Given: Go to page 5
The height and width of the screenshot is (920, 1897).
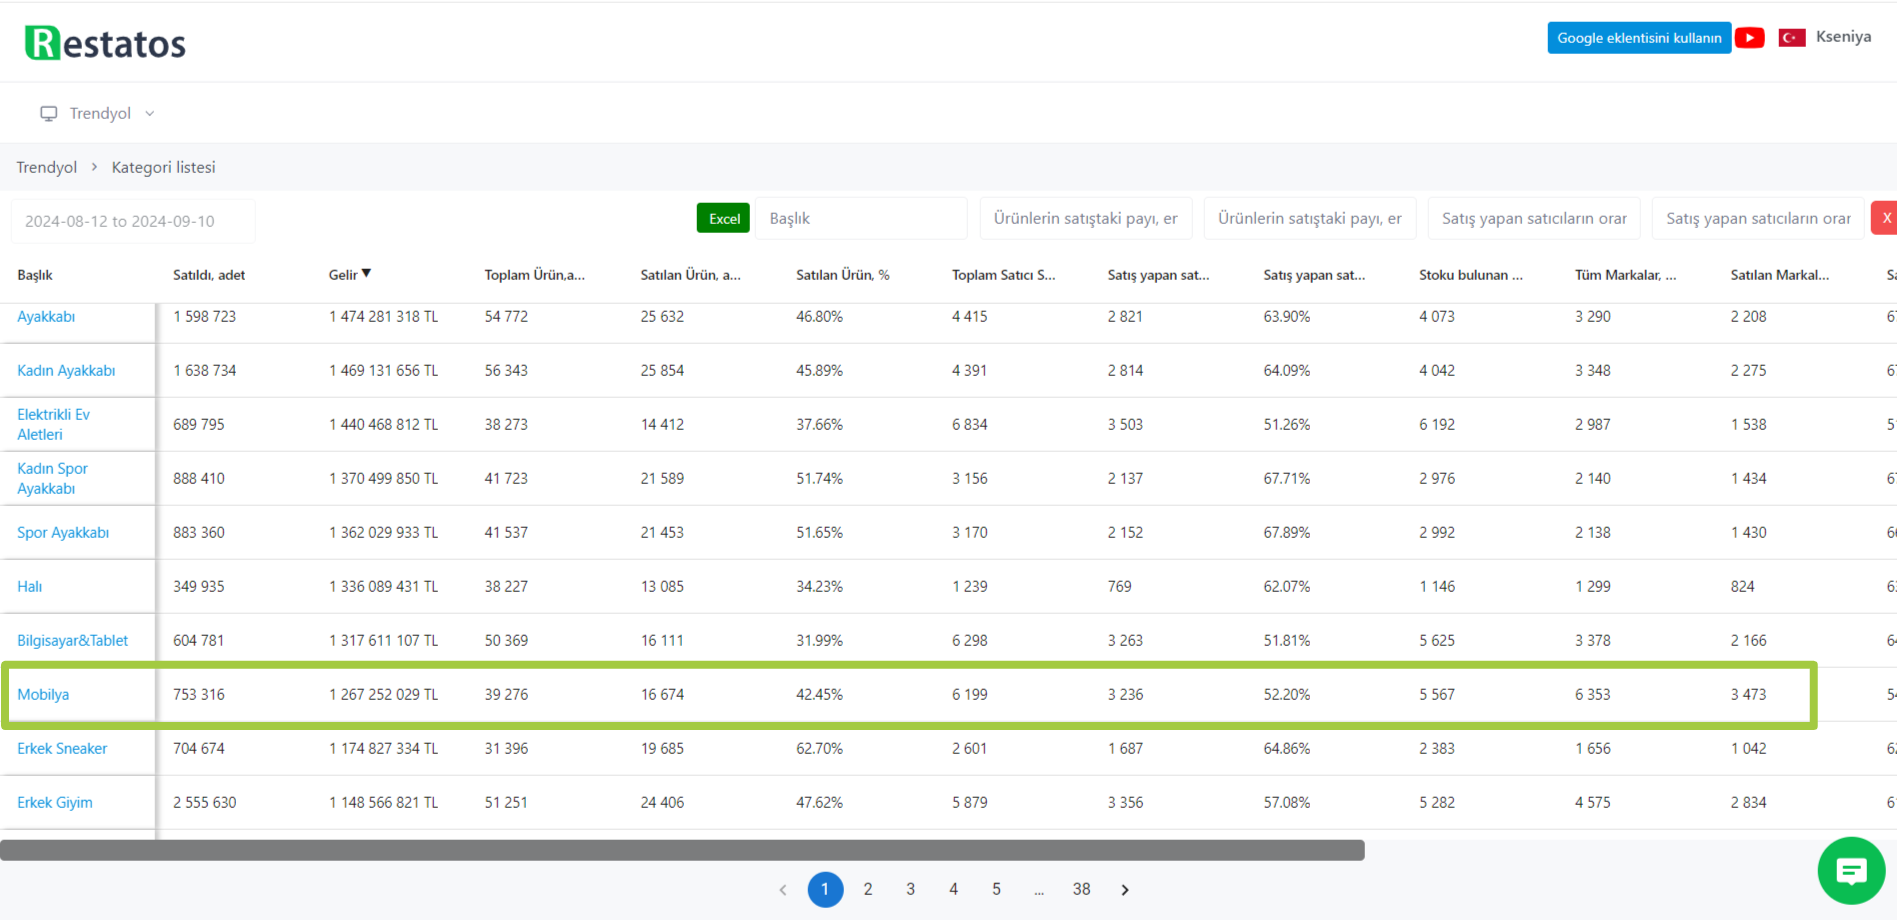Looking at the screenshot, I should (997, 889).
